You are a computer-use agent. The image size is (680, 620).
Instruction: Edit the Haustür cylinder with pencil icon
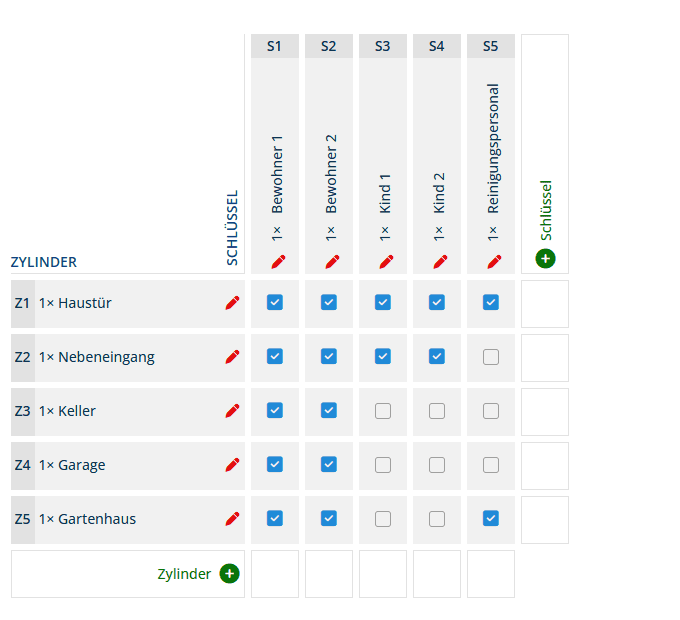click(x=232, y=303)
